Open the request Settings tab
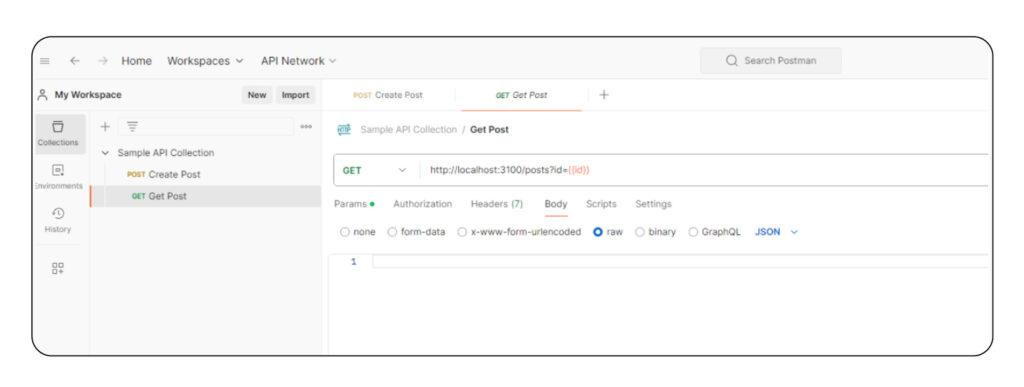 [x=653, y=204]
